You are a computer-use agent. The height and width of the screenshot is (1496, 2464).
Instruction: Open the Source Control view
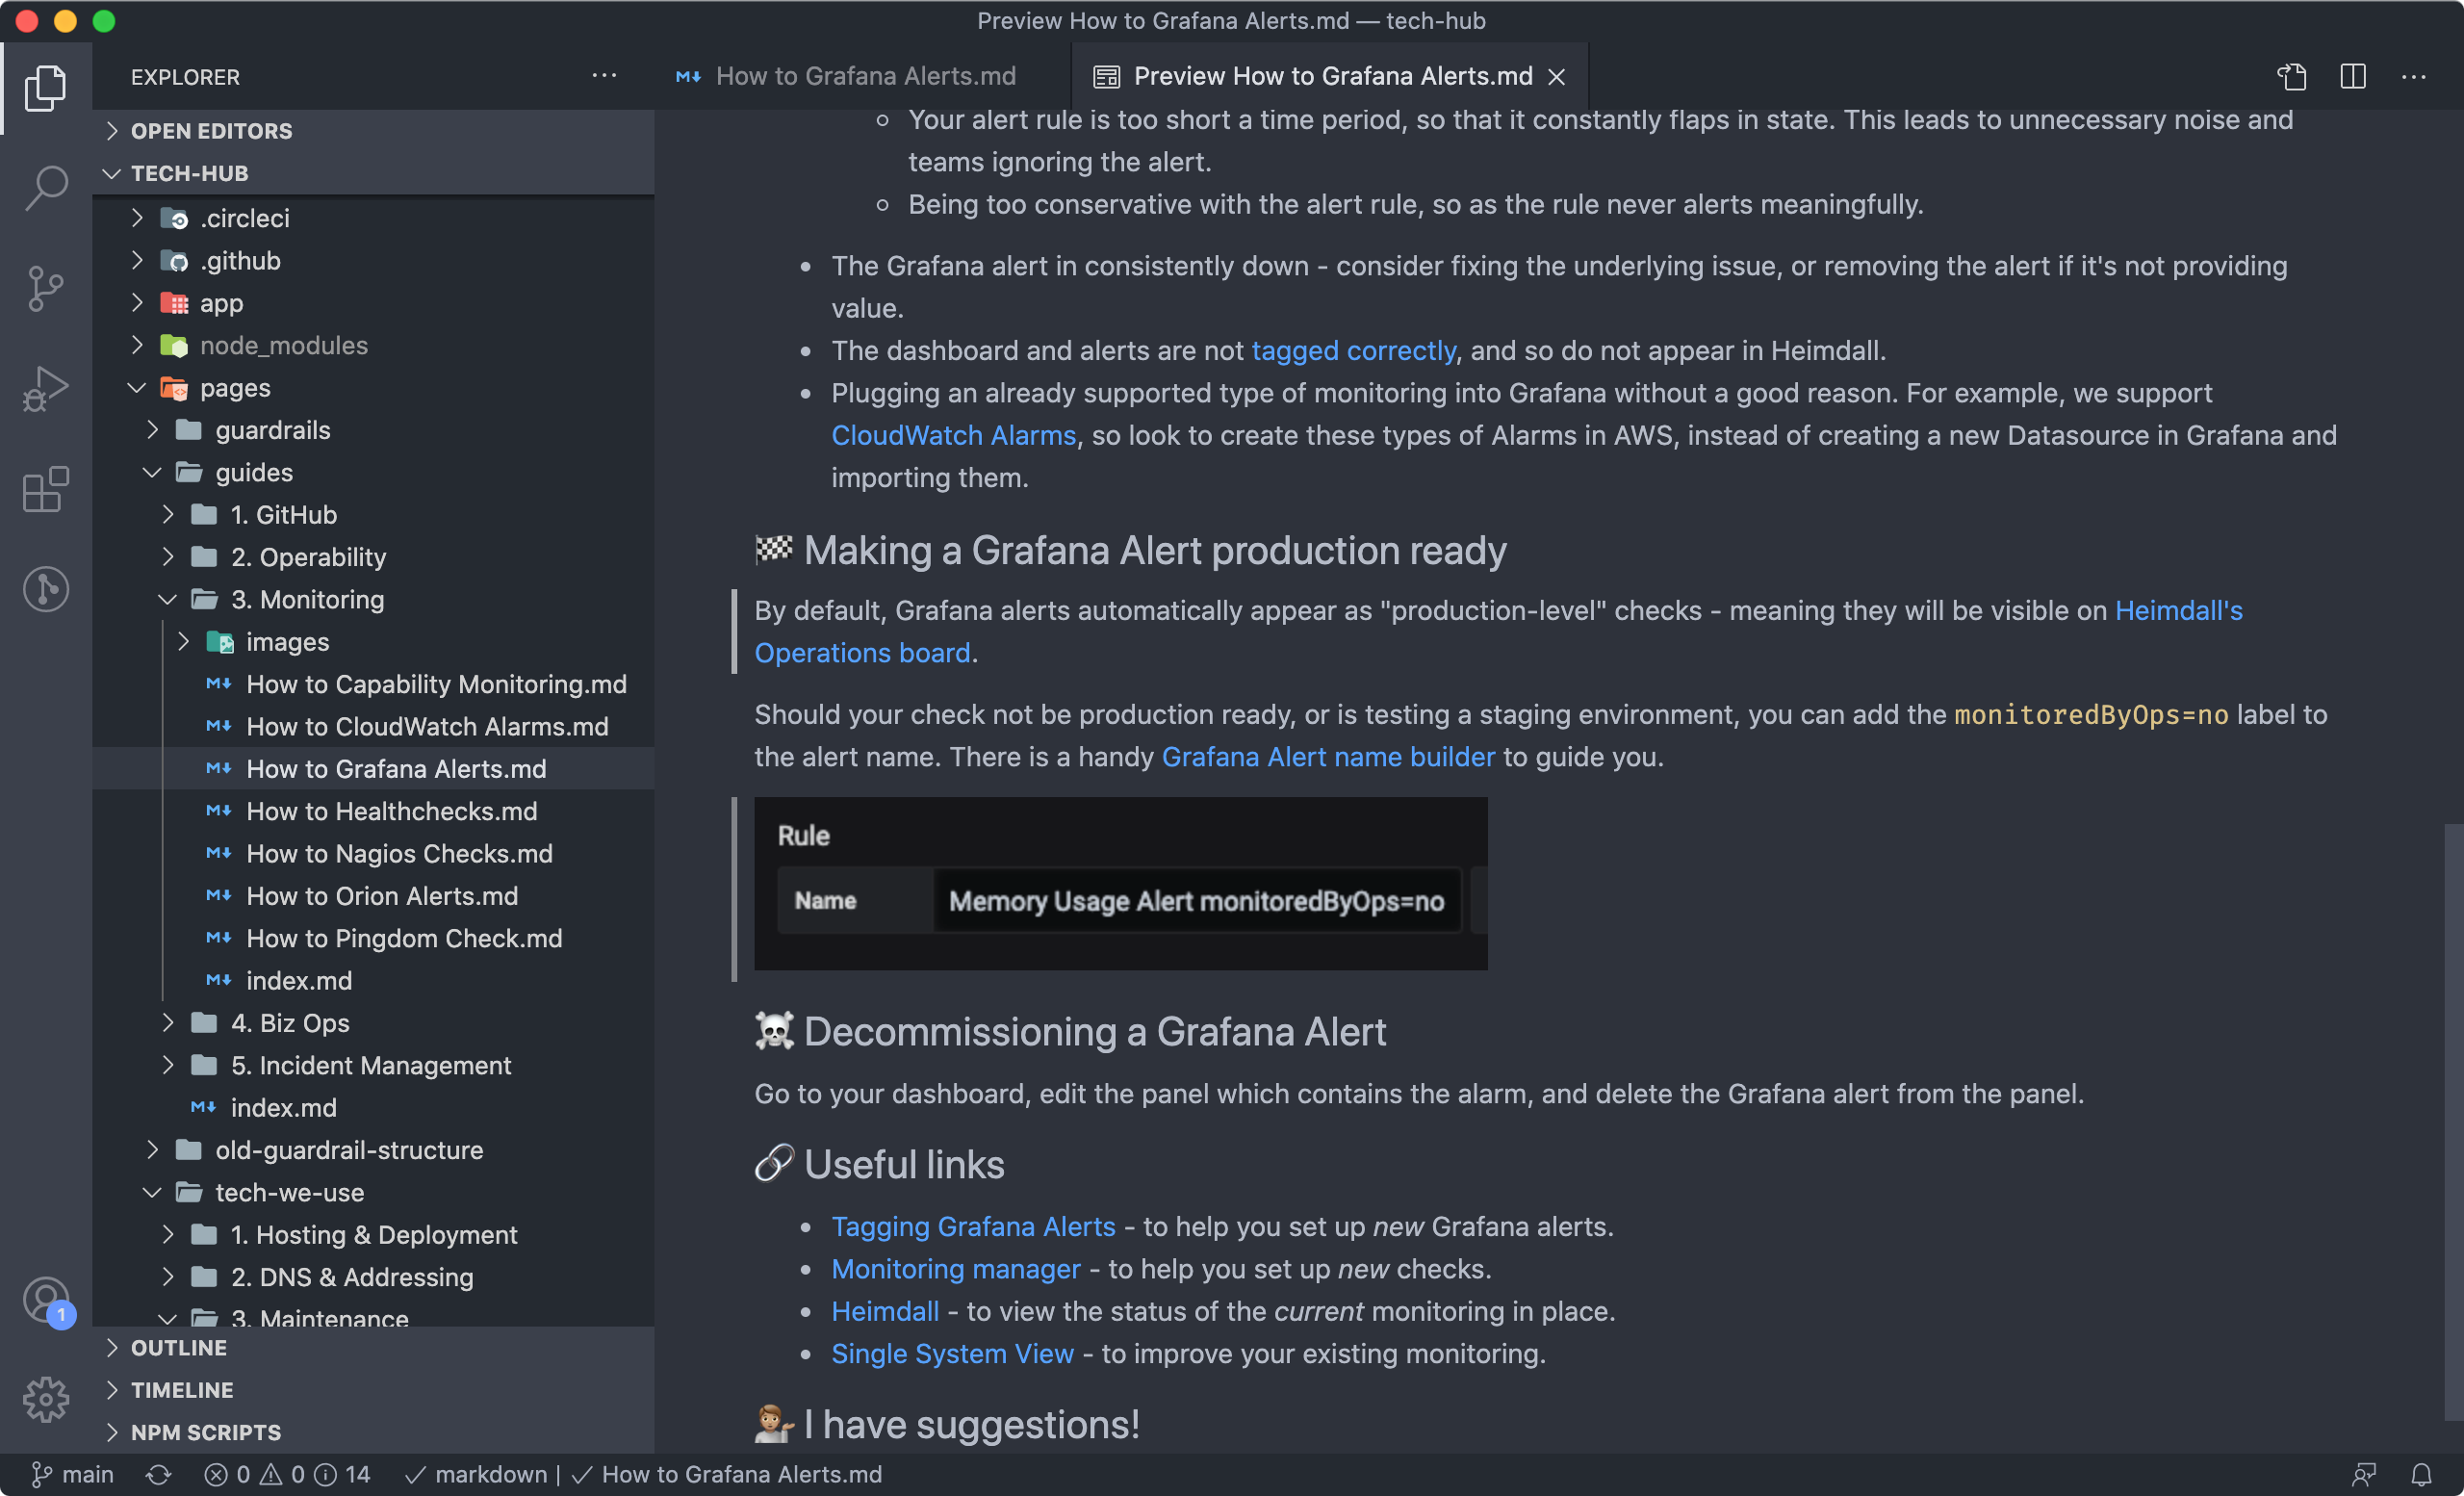46,289
